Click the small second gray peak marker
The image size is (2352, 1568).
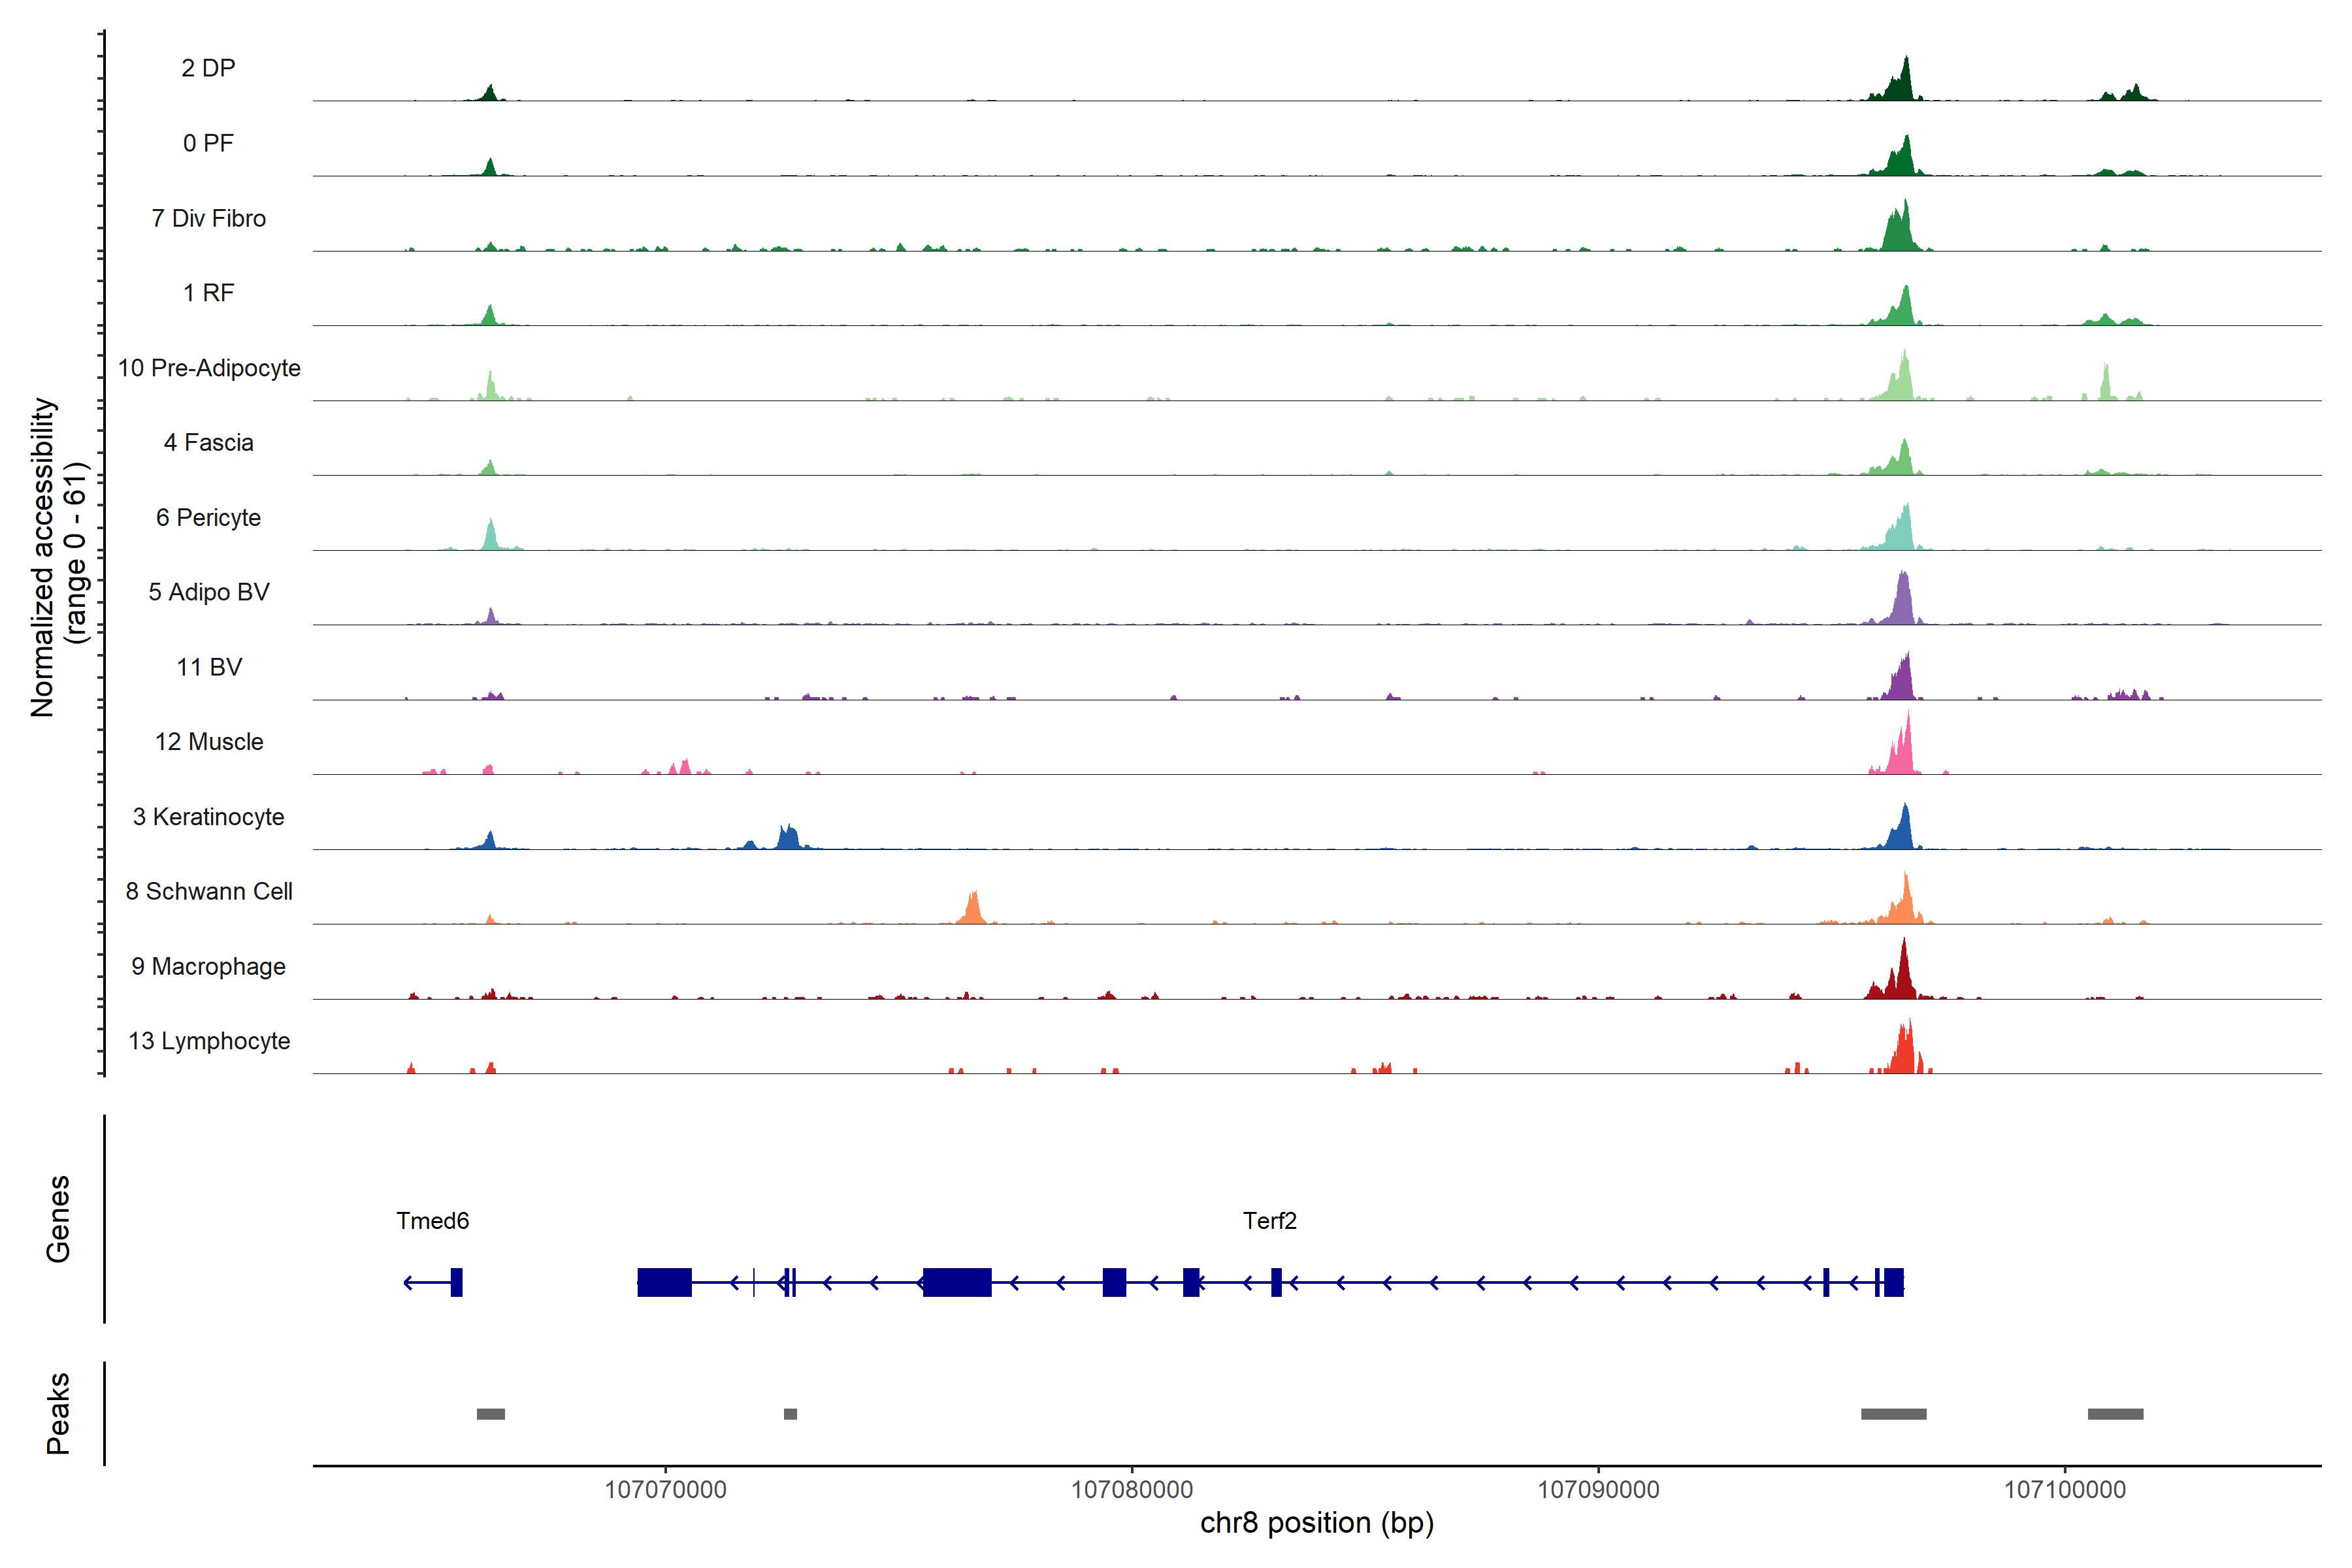(790, 1414)
